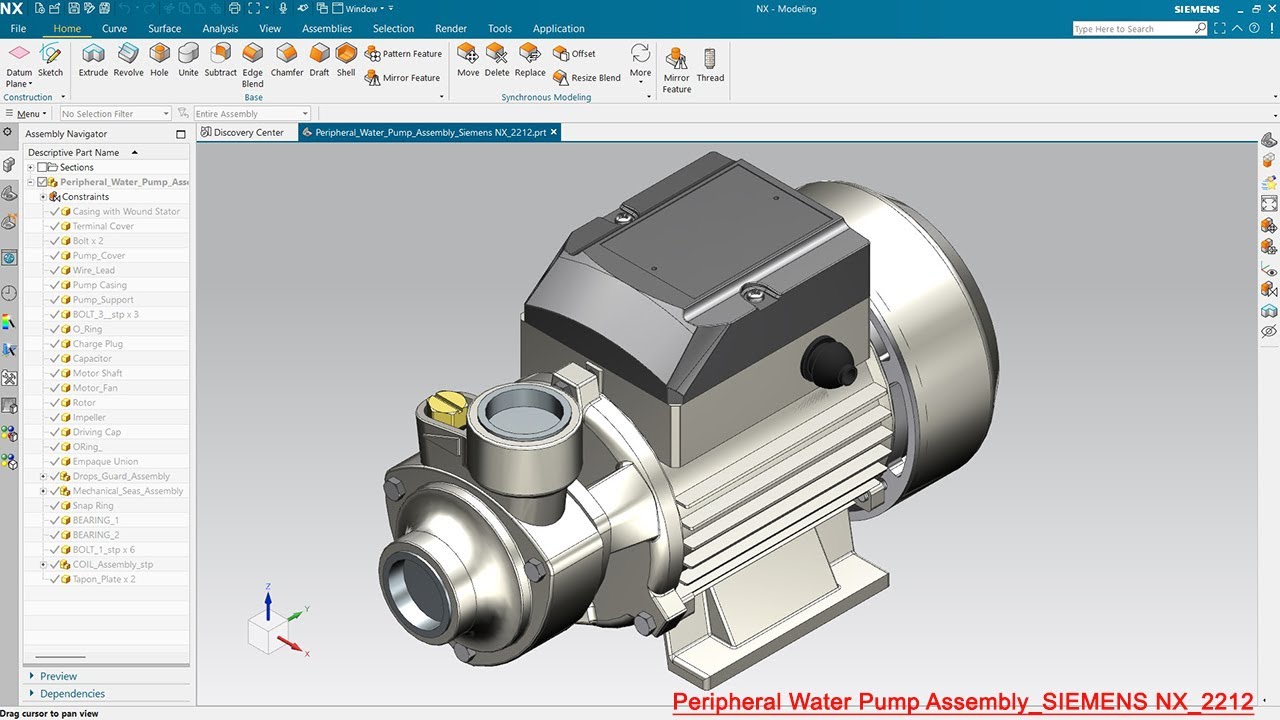Choose the Extrude tool
The image size is (1280, 720).
pos(93,60)
